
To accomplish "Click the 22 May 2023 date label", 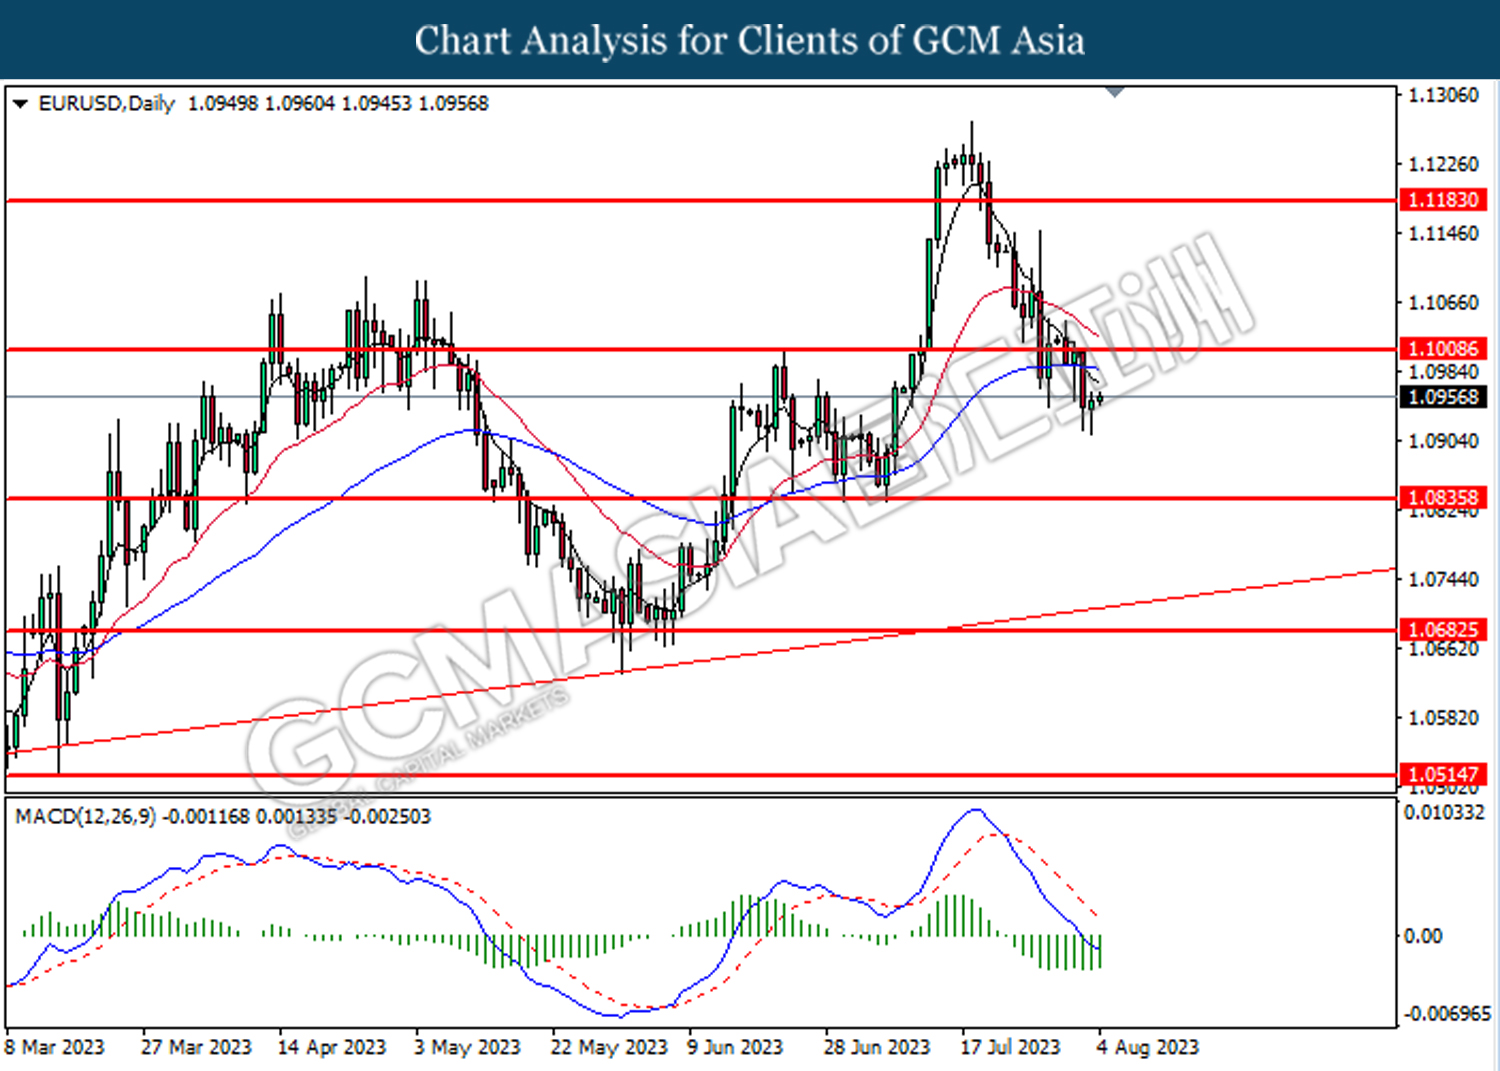I will coord(609,1047).
